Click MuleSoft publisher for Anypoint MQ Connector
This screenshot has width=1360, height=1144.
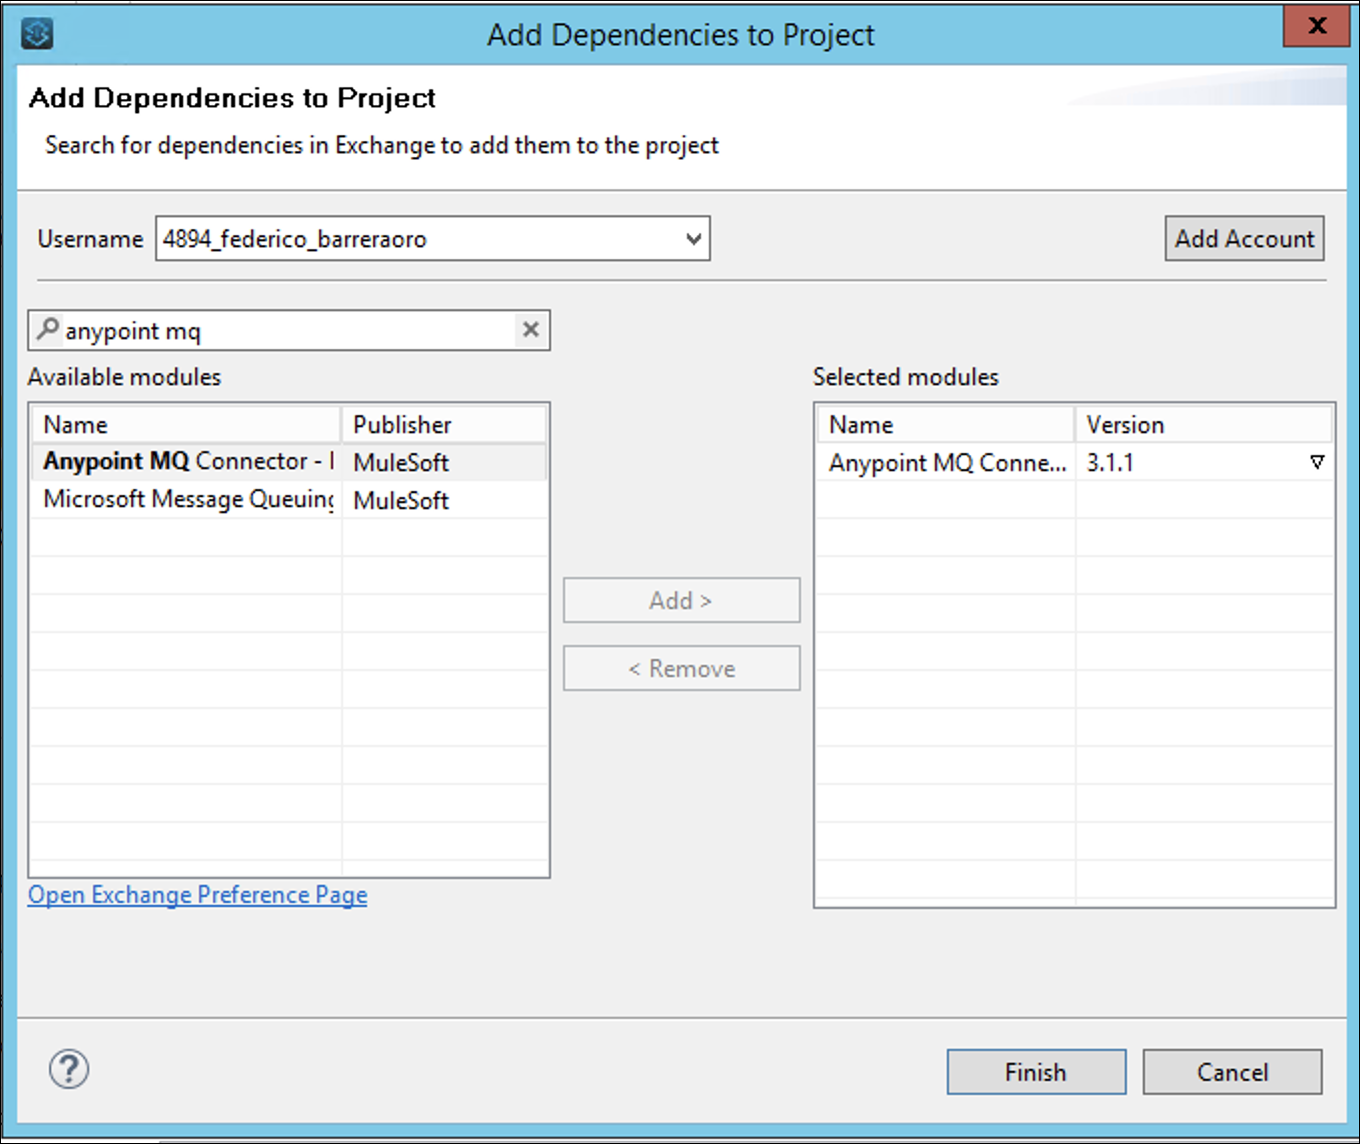(x=401, y=463)
